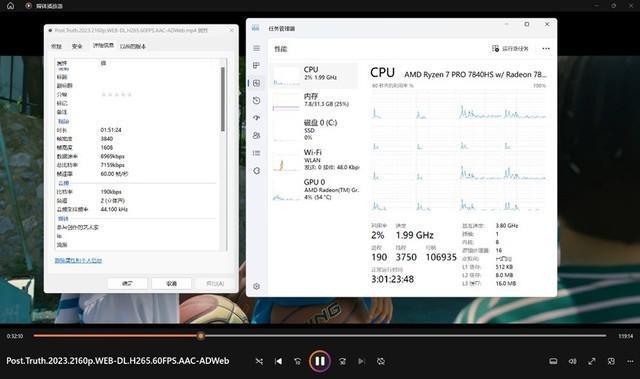Viewport: 640px width, 379px height.
Task: Click AMD Ryzen 7 PRO 7840HS processor name
Action: [x=475, y=74]
